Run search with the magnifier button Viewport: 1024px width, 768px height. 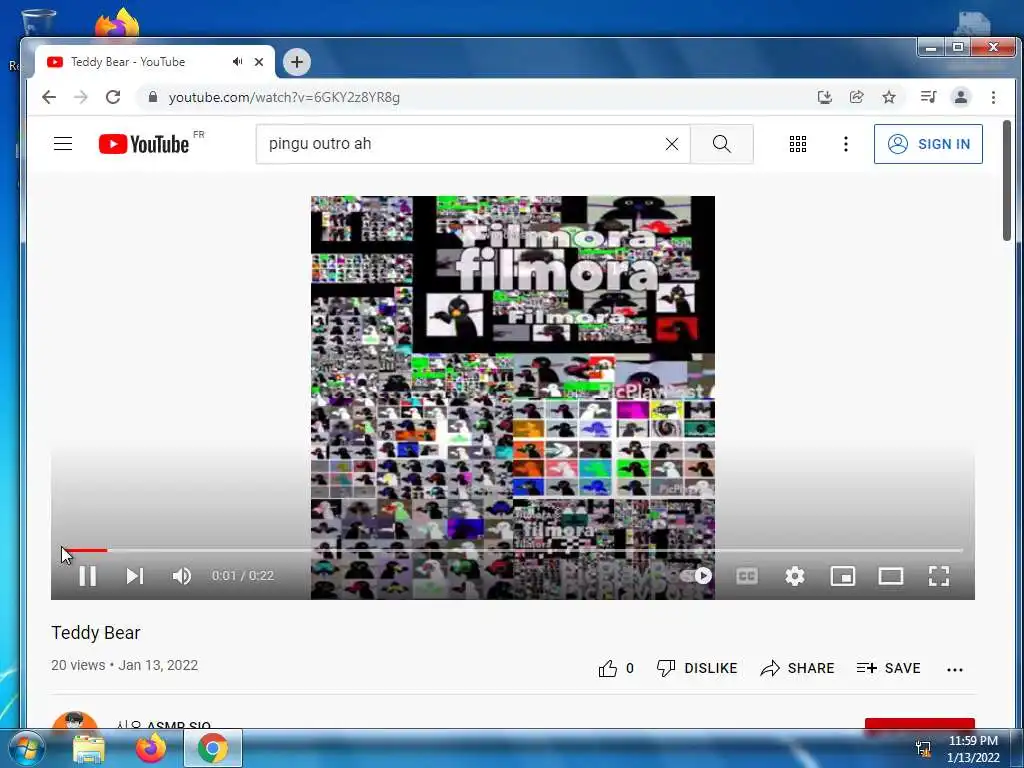pyautogui.click(x=722, y=144)
